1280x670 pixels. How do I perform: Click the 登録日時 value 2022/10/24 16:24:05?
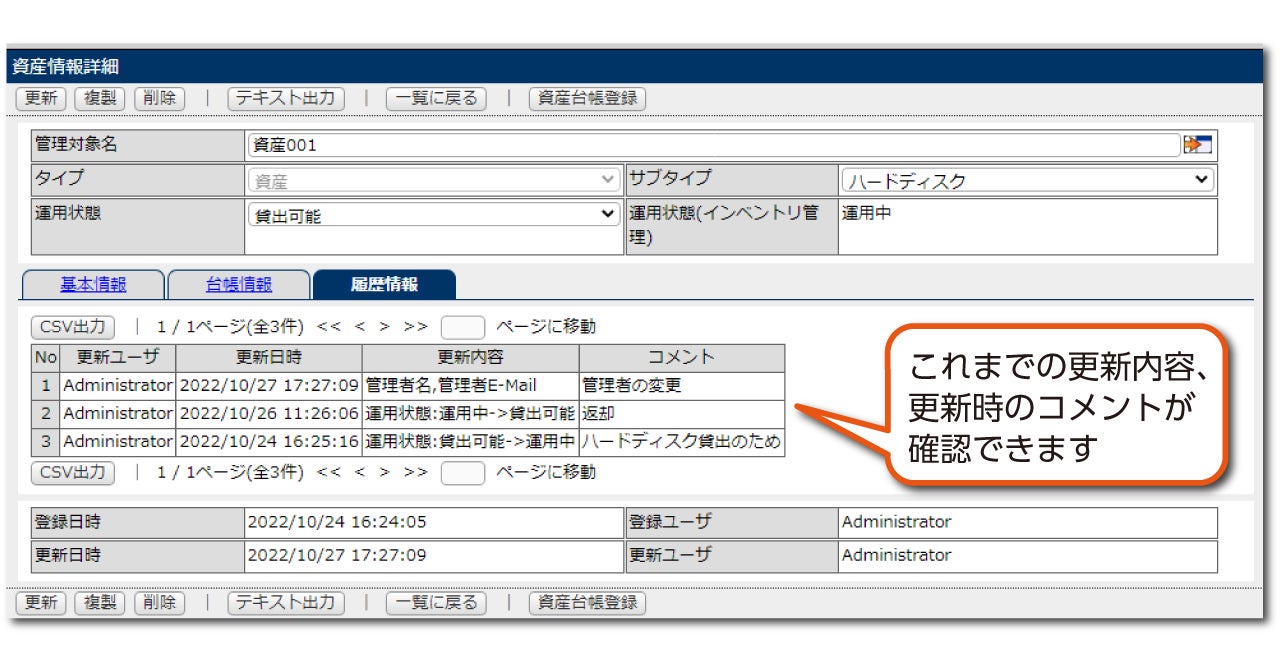click(337, 522)
